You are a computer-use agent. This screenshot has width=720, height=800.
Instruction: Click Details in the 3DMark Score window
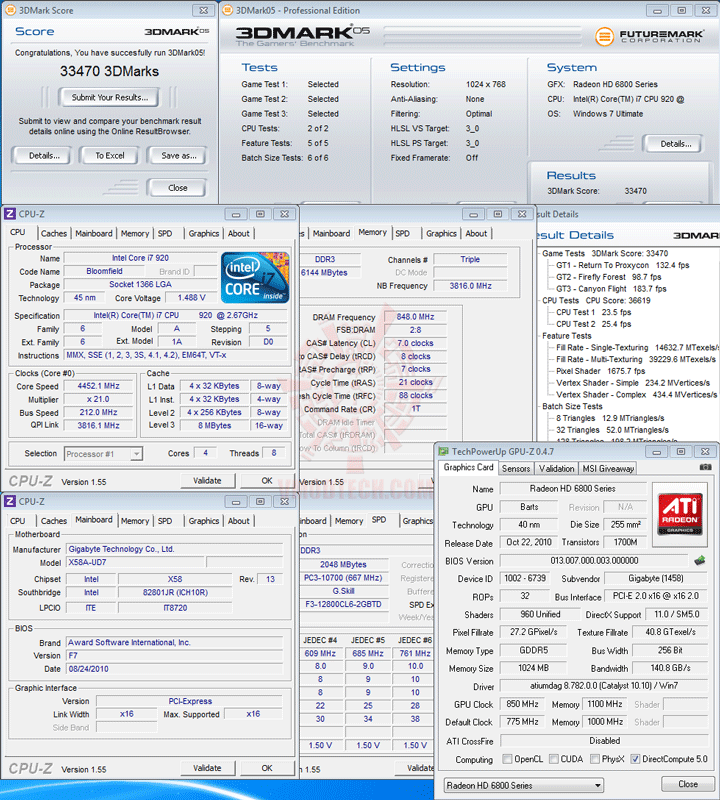(x=44, y=156)
